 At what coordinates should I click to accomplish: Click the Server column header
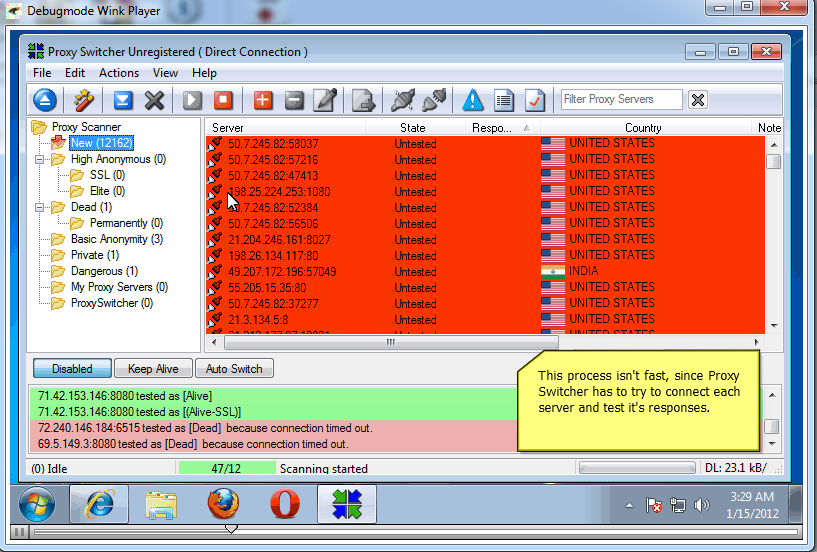[x=284, y=128]
